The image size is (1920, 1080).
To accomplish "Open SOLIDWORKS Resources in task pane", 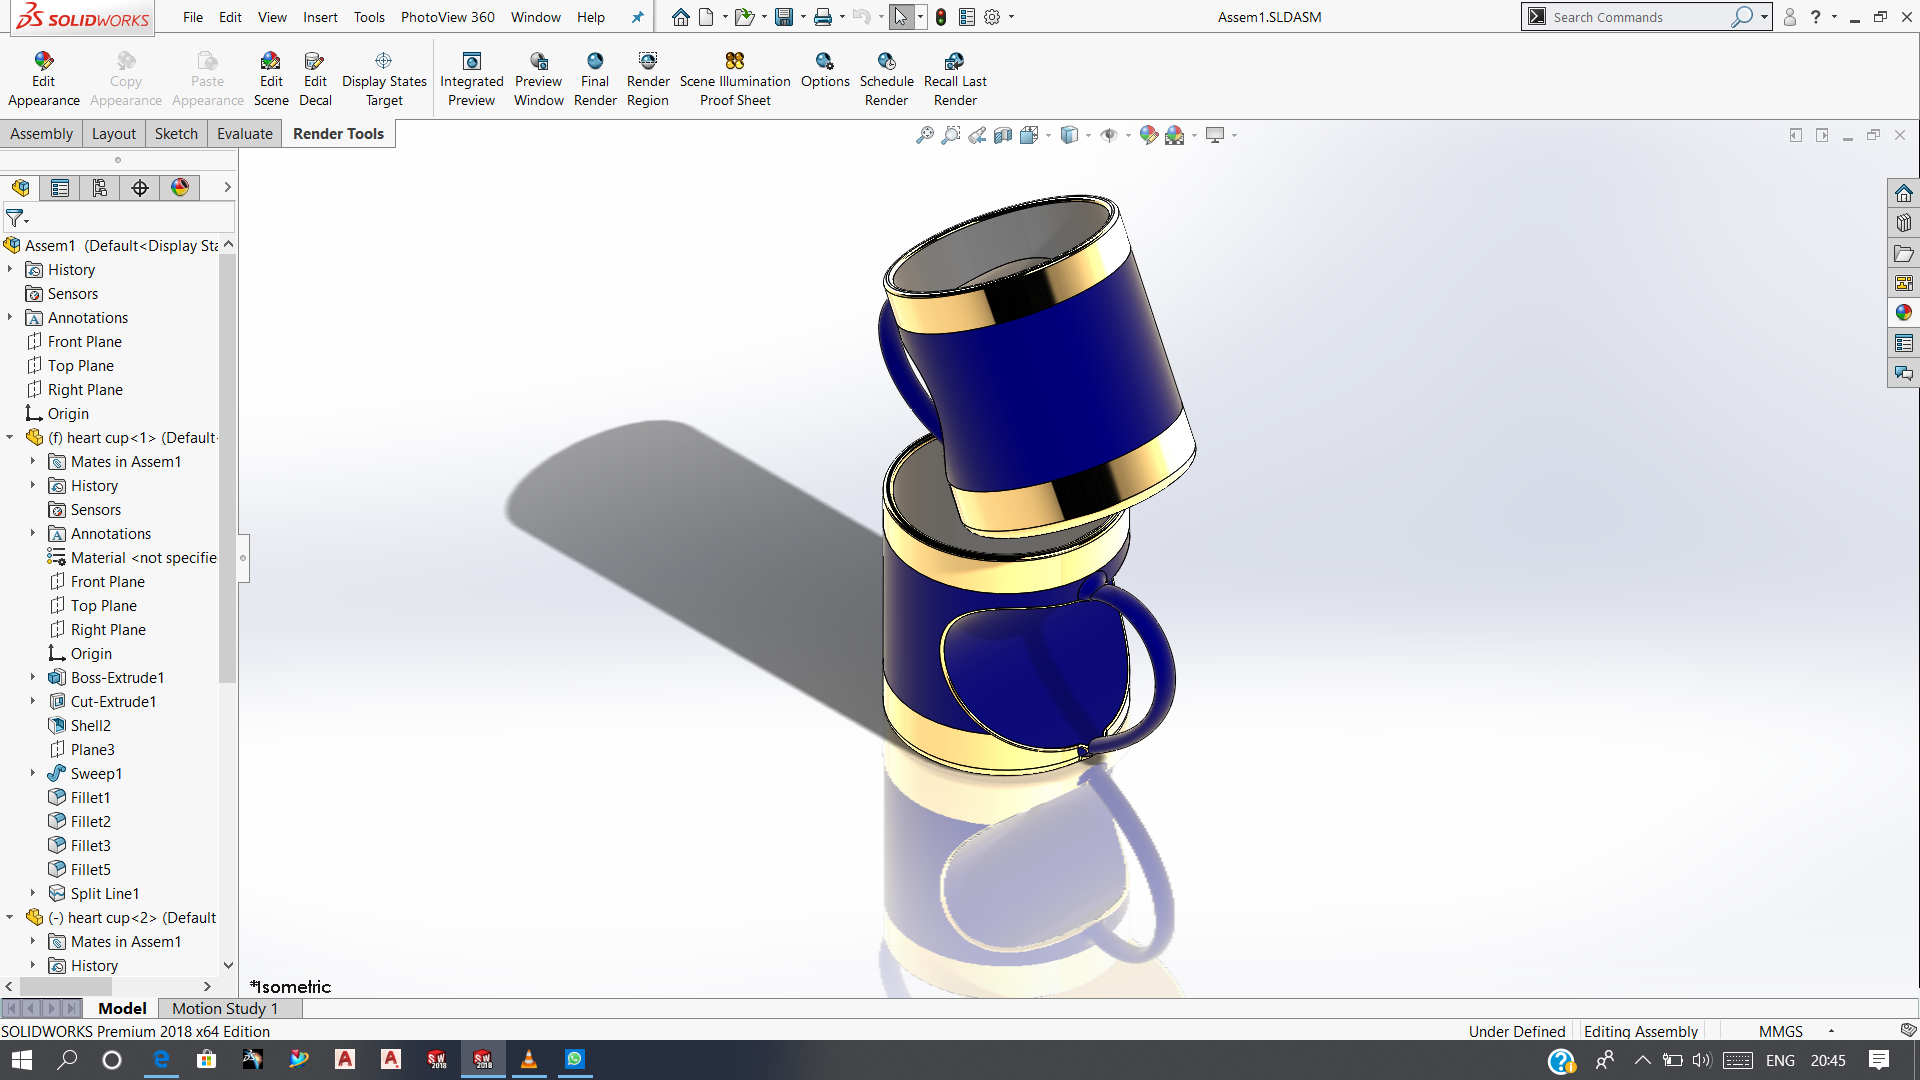I will 1903,193.
